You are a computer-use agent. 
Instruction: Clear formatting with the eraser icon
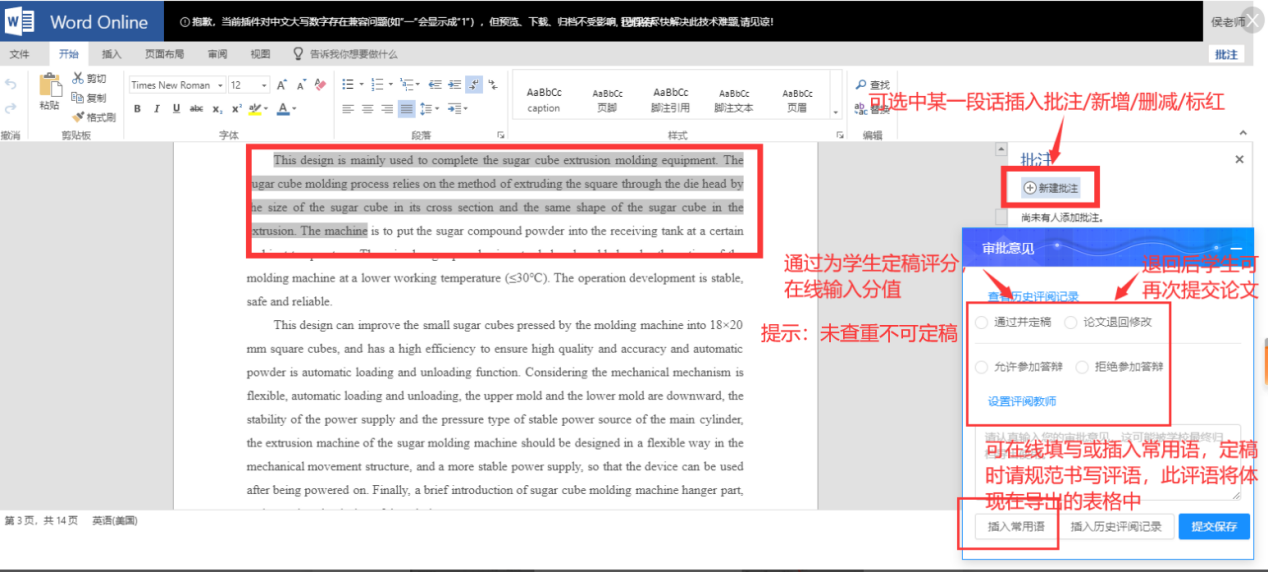(x=320, y=85)
